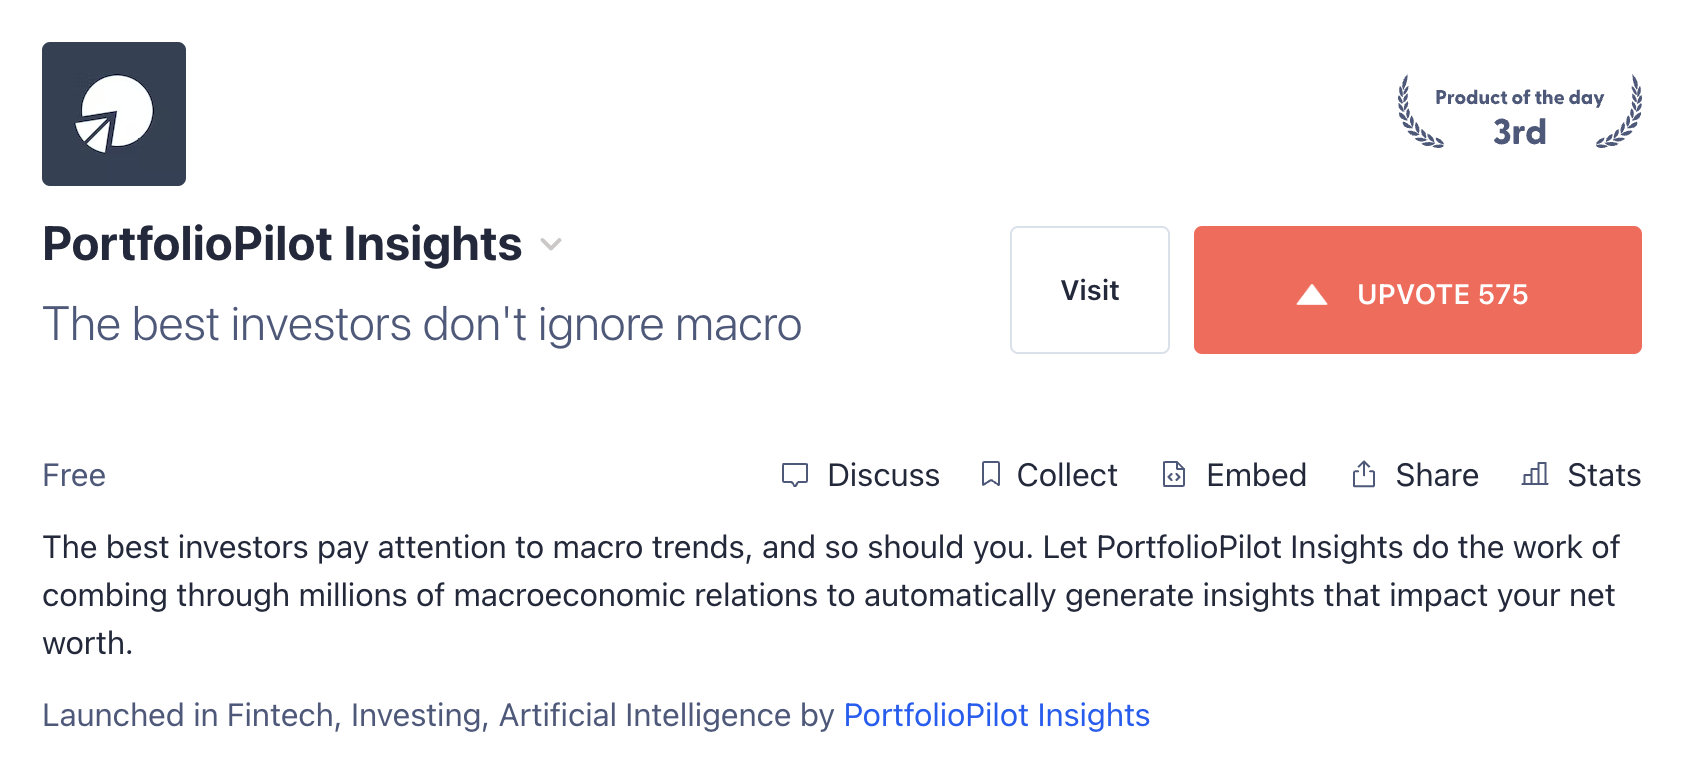
Task: Select the Collect text label
Action: [x=1067, y=475]
